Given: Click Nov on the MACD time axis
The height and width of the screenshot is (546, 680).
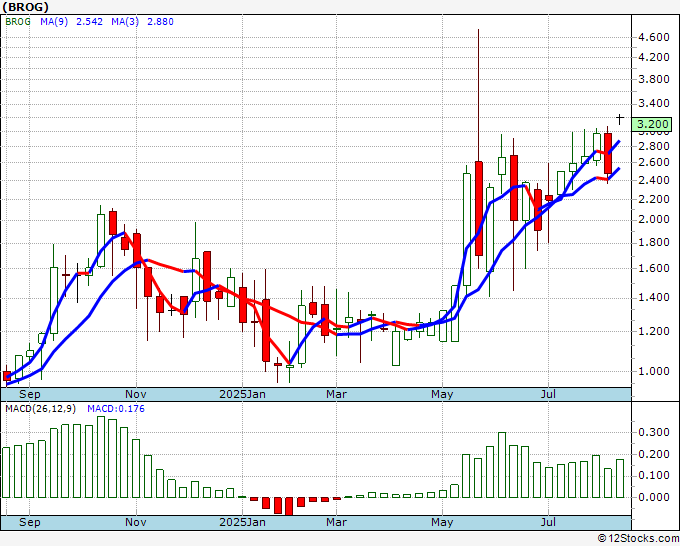Looking at the screenshot, I should 136,522.
